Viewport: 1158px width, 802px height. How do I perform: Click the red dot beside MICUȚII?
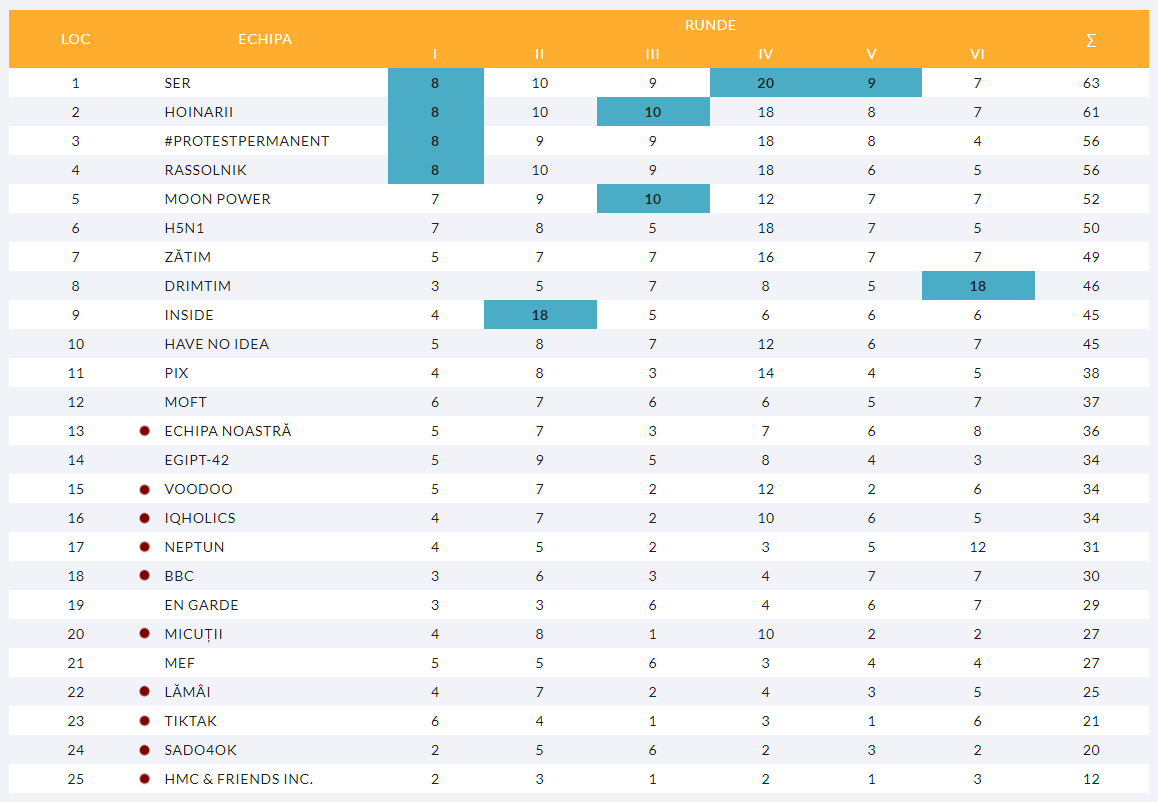(x=145, y=633)
